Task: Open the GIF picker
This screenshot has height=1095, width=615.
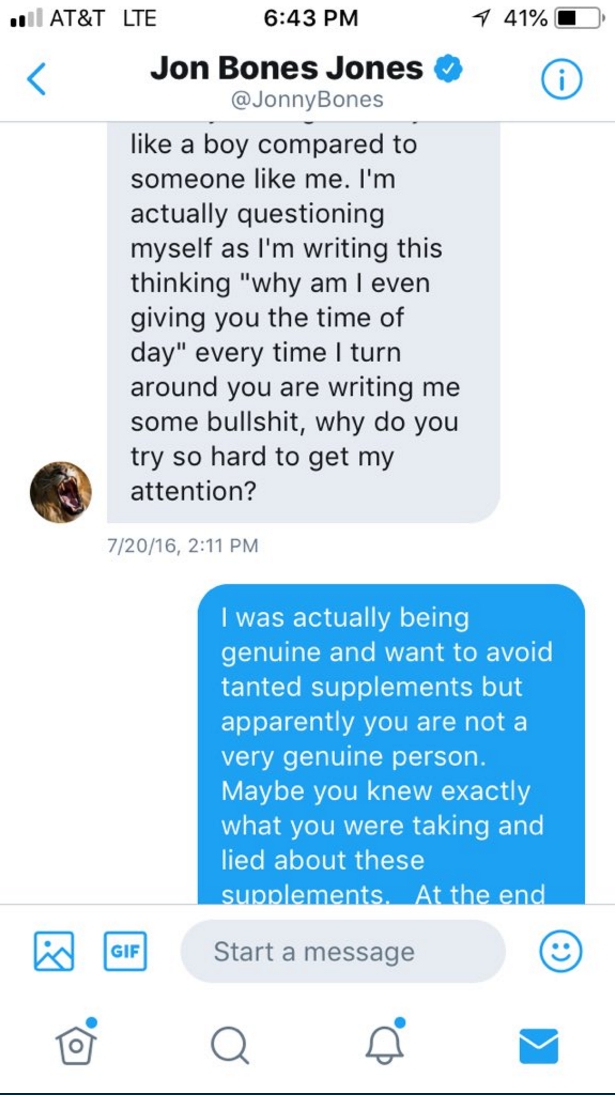Action: coord(124,950)
